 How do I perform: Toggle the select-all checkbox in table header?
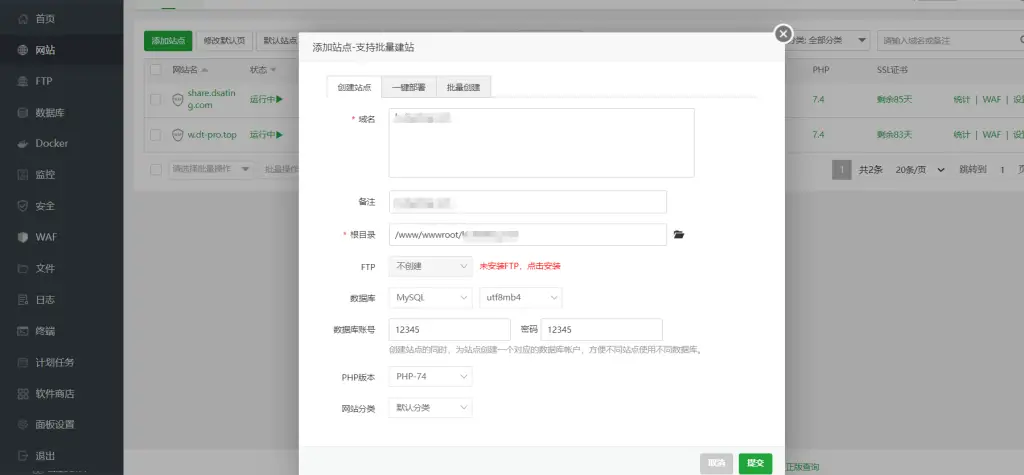155,70
